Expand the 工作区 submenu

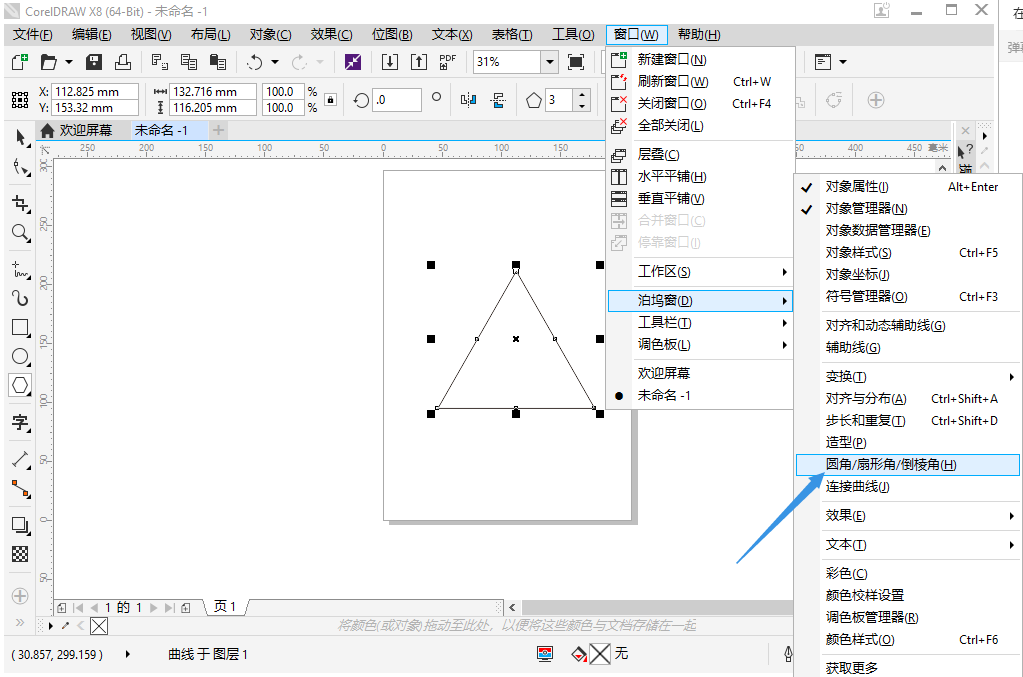pyautogui.click(x=701, y=271)
